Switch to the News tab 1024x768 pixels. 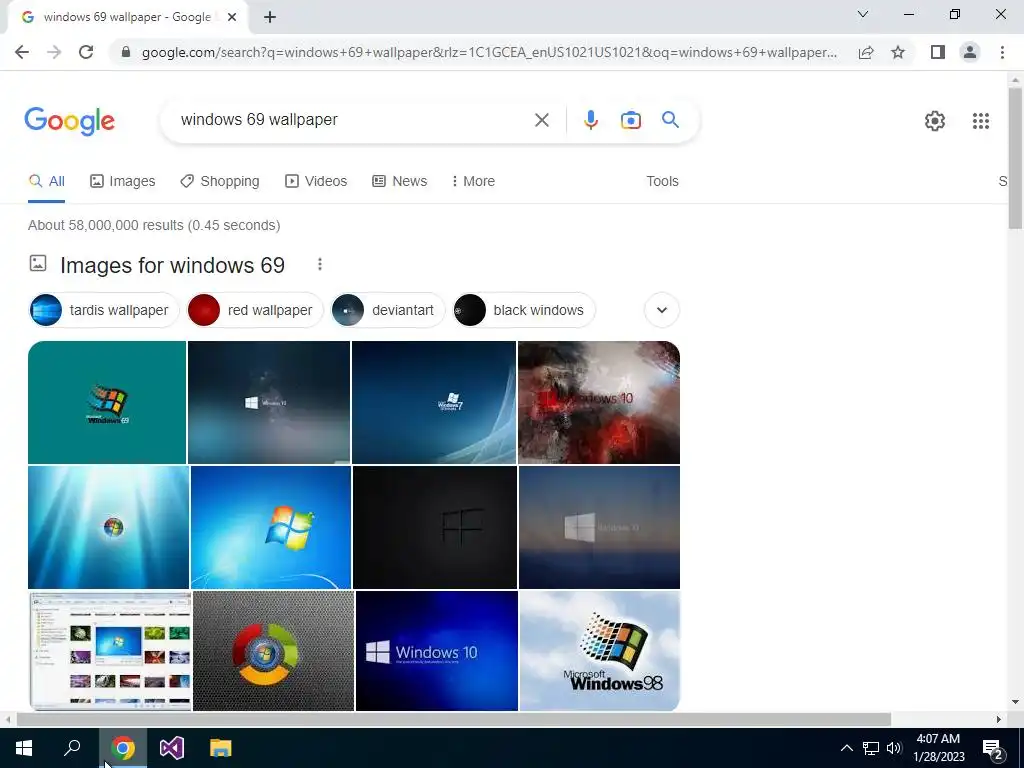click(x=400, y=181)
